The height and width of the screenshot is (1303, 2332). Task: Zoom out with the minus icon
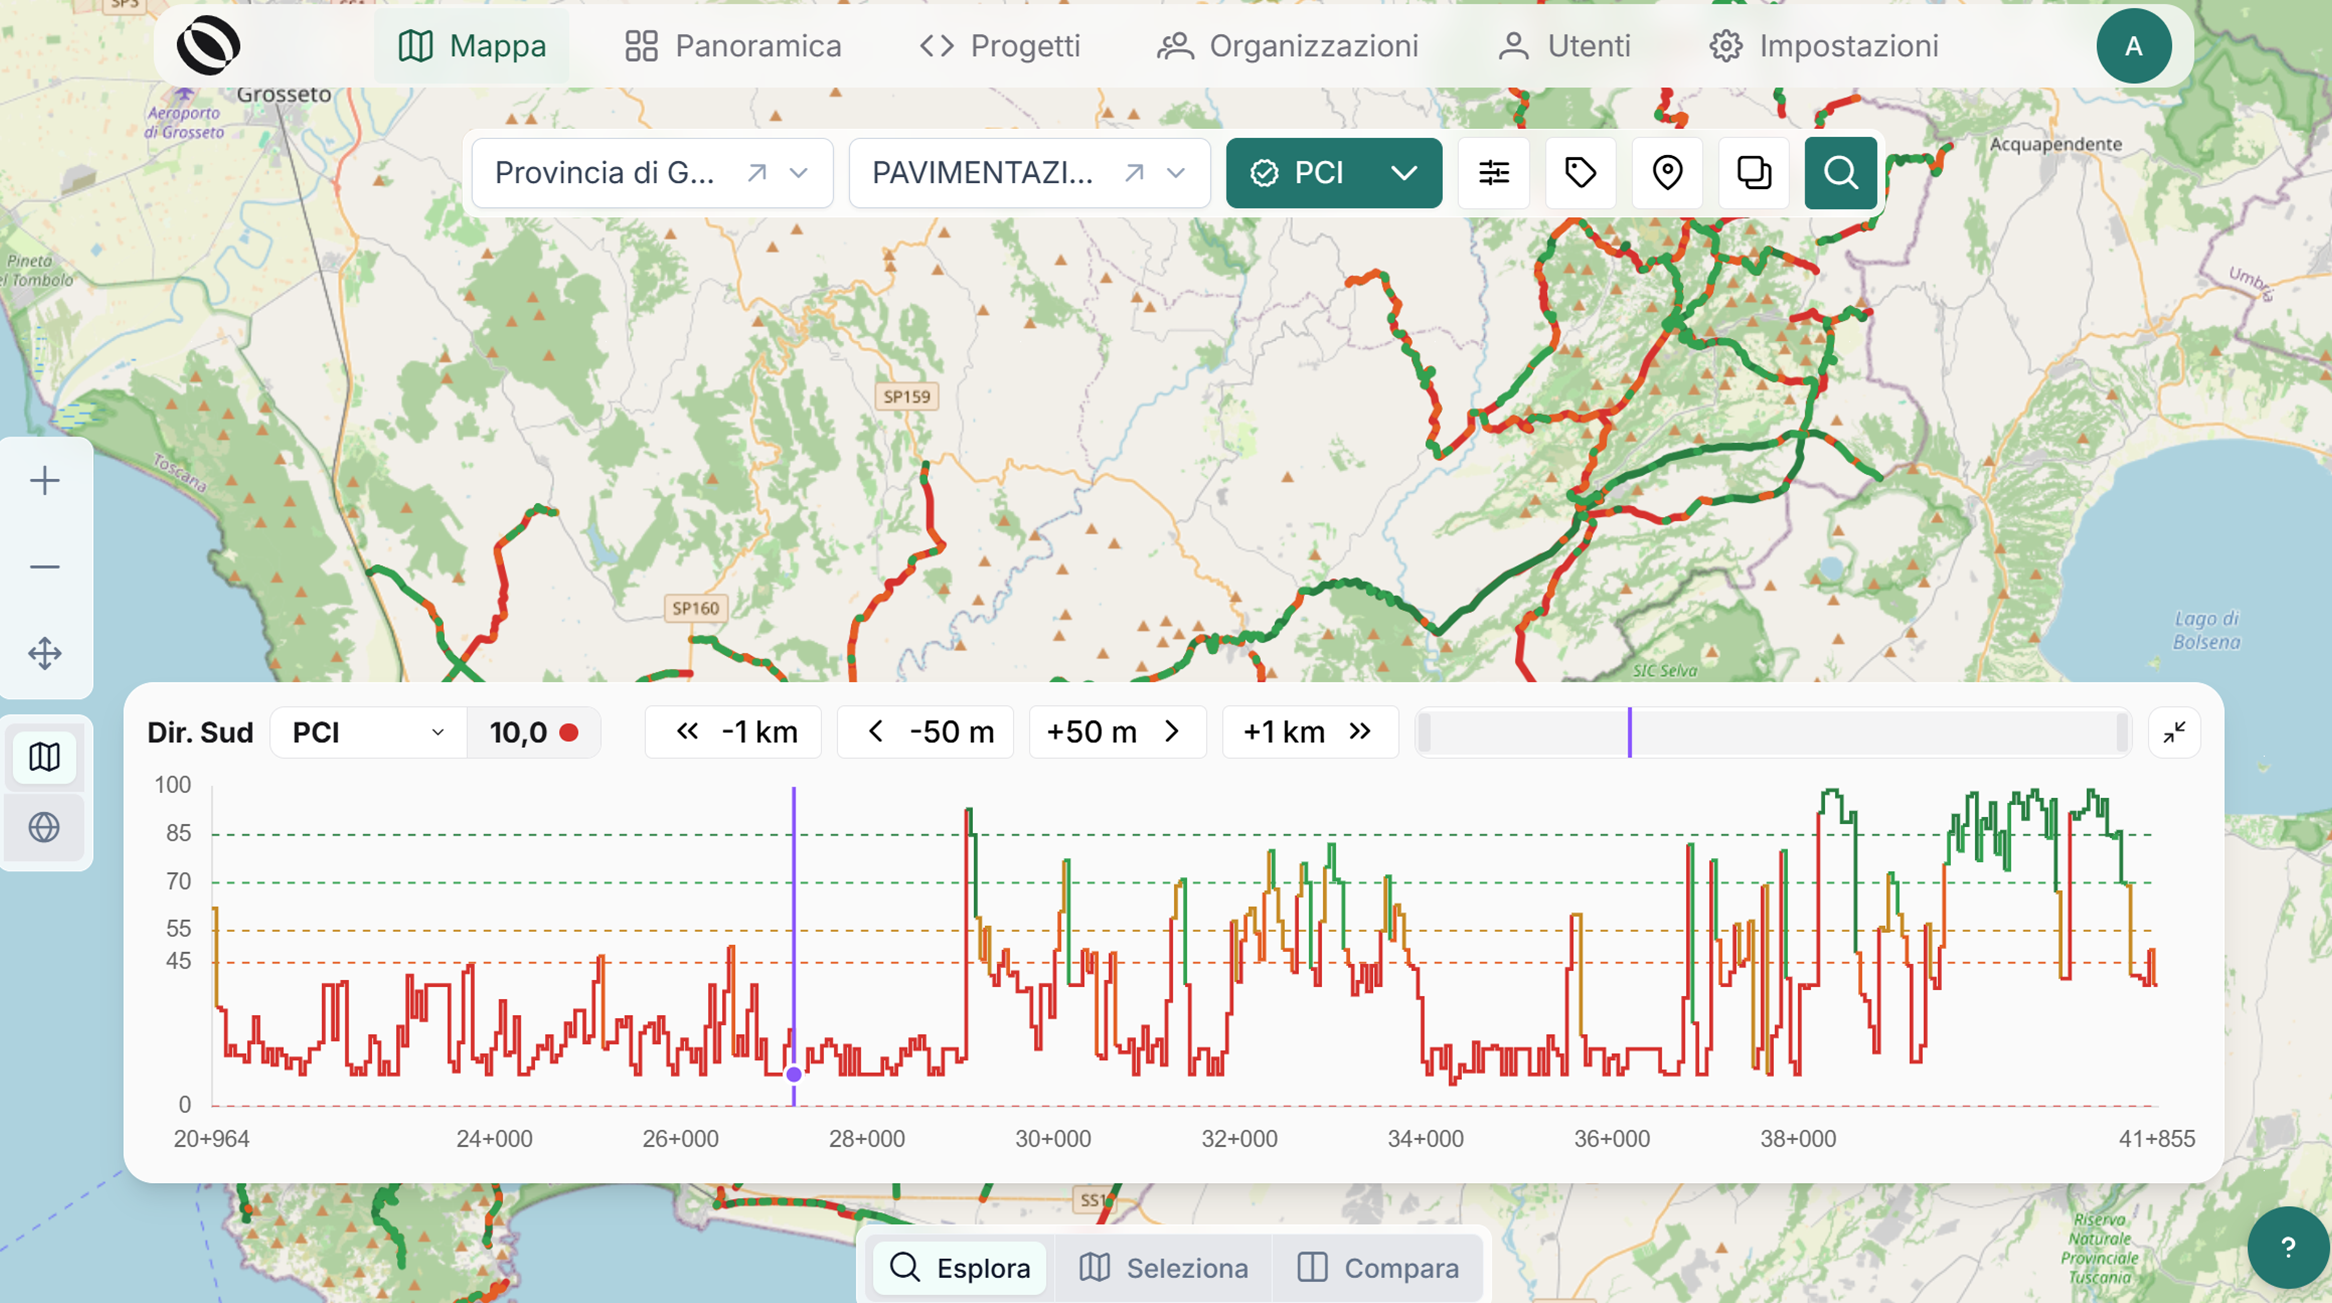point(45,567)
